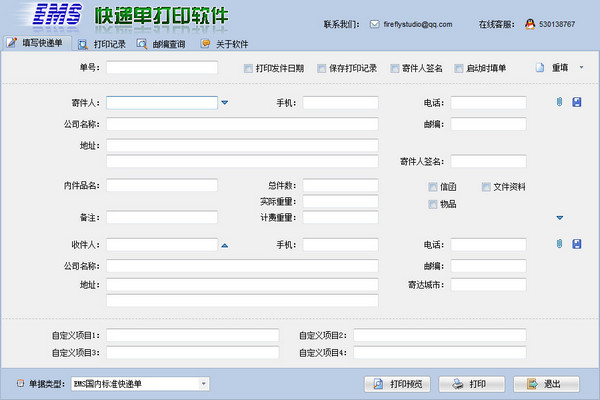The width and height of the screenshot is (600, 400).
Task: Click the 打印预览 print preview button
Action: point(397,383)
